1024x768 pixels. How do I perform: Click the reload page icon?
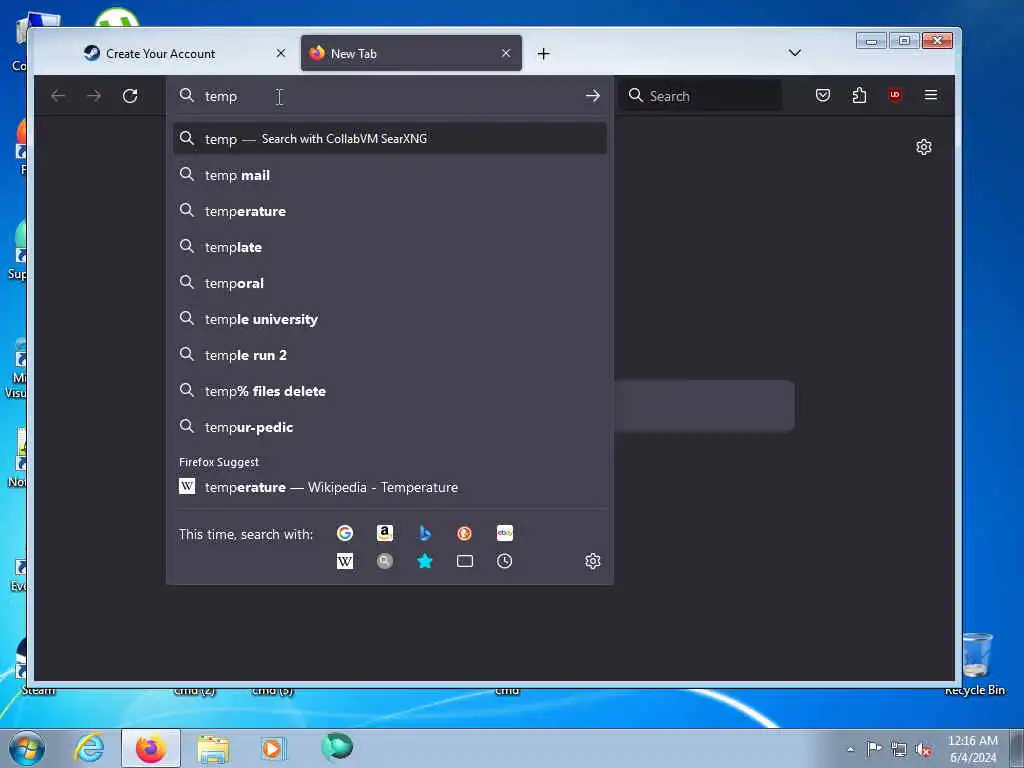130,96
